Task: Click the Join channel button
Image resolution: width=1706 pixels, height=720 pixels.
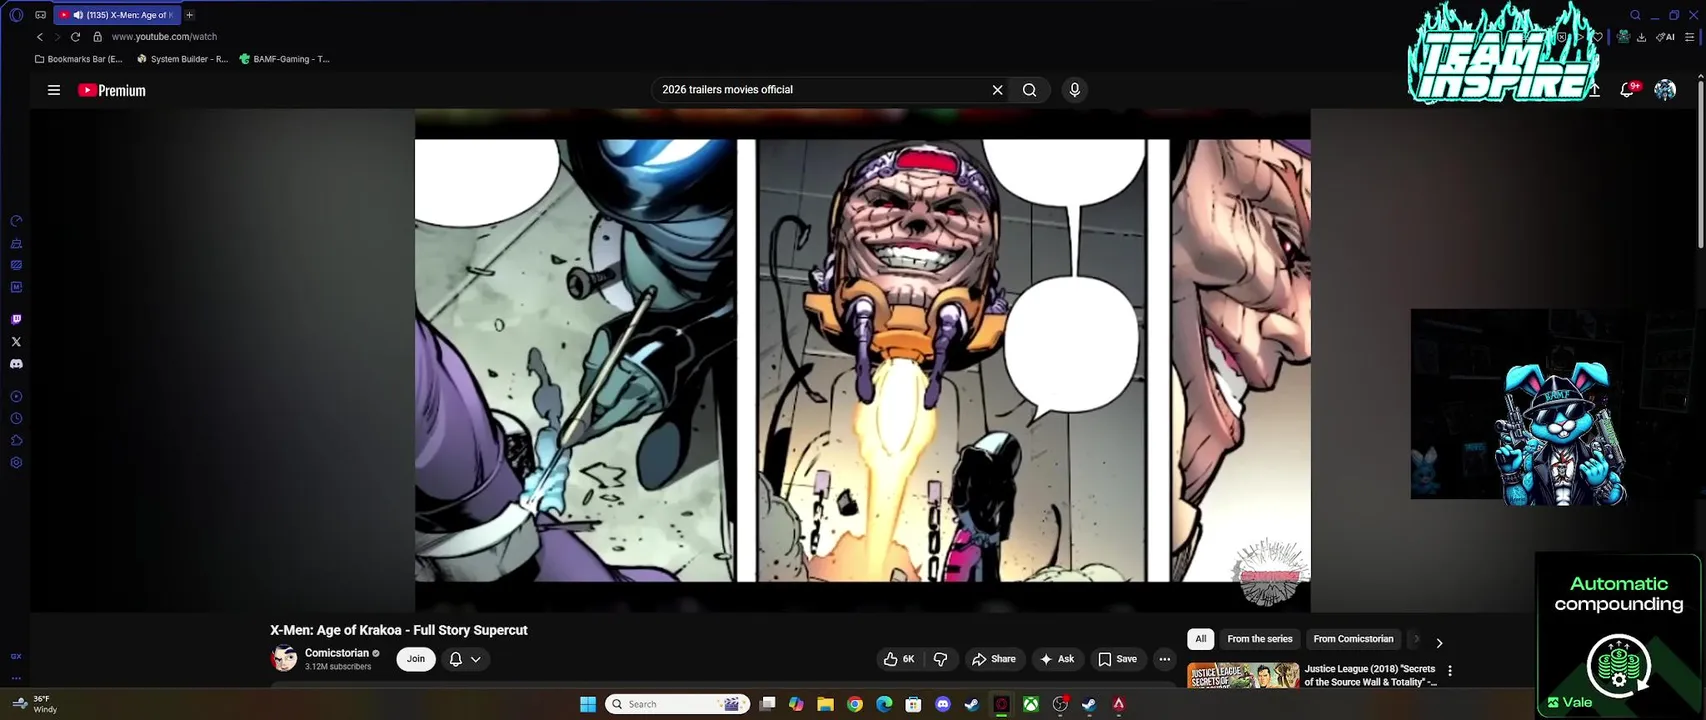Action: coord(416,659)
